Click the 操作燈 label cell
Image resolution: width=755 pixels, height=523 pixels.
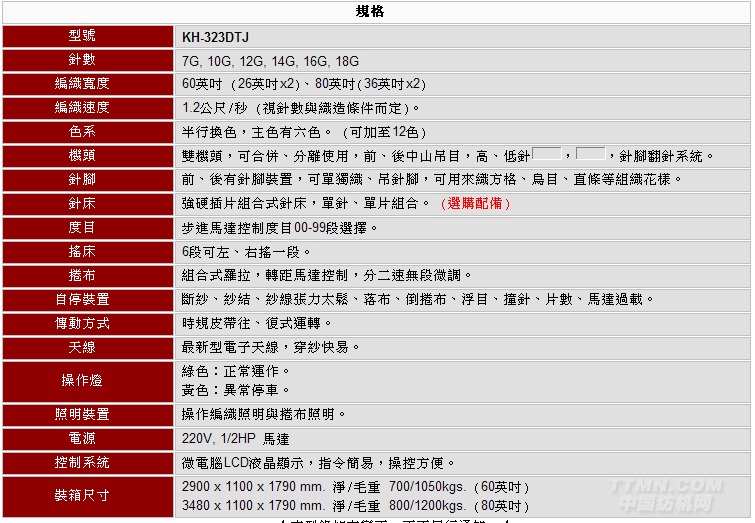click(x=89, y=381)
